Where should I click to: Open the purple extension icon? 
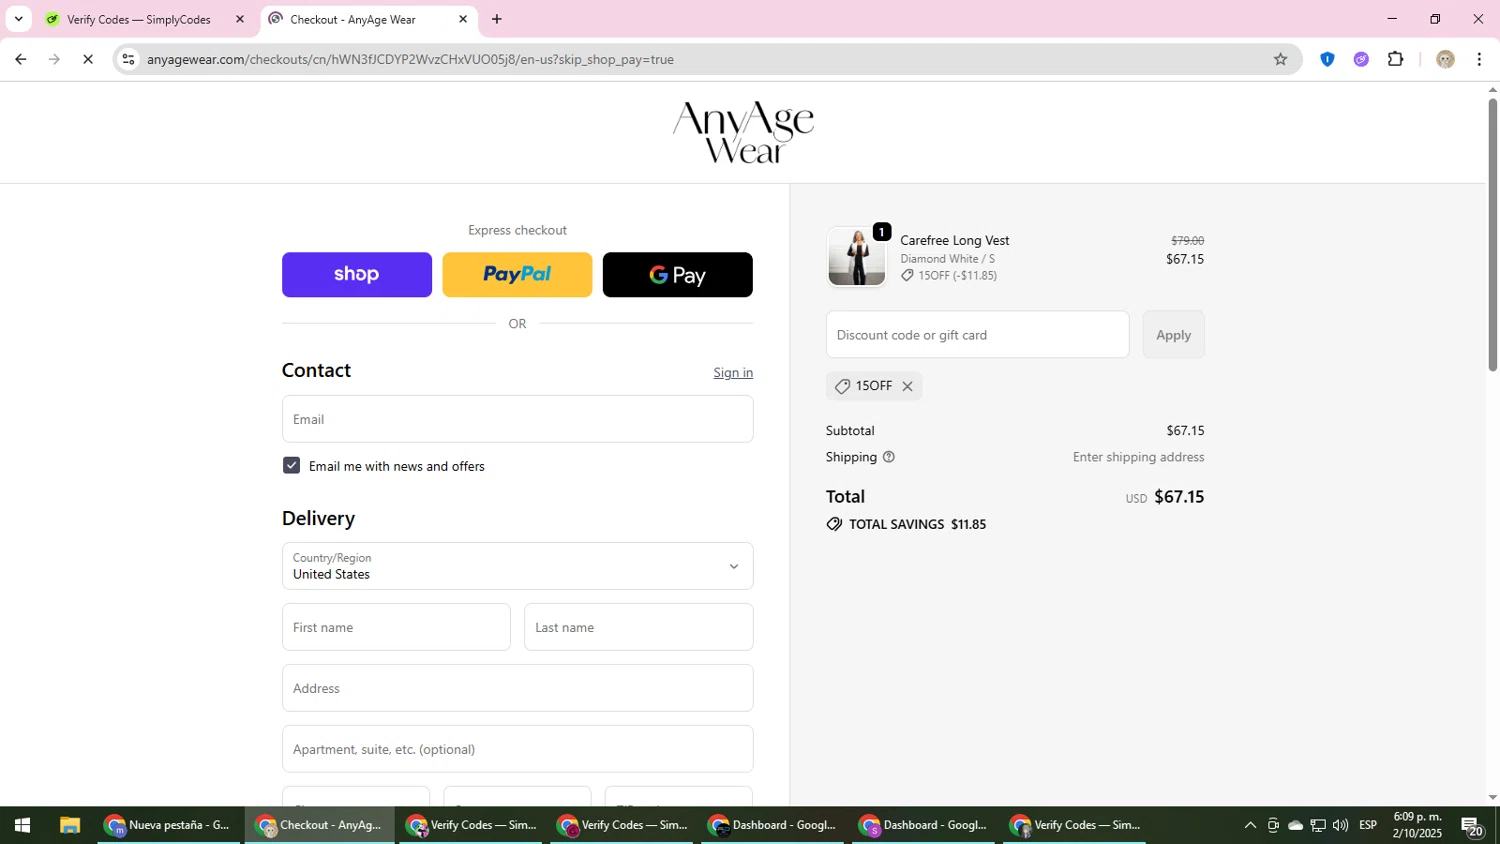1361,59
